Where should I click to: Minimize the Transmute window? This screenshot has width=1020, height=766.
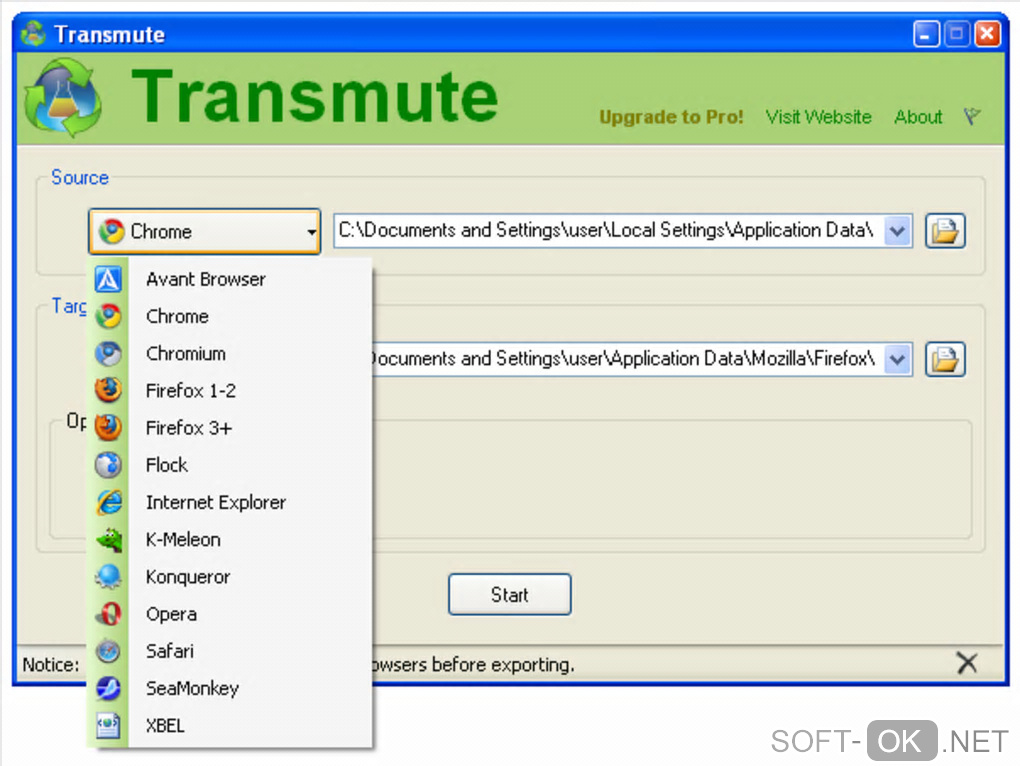point(926,34)
